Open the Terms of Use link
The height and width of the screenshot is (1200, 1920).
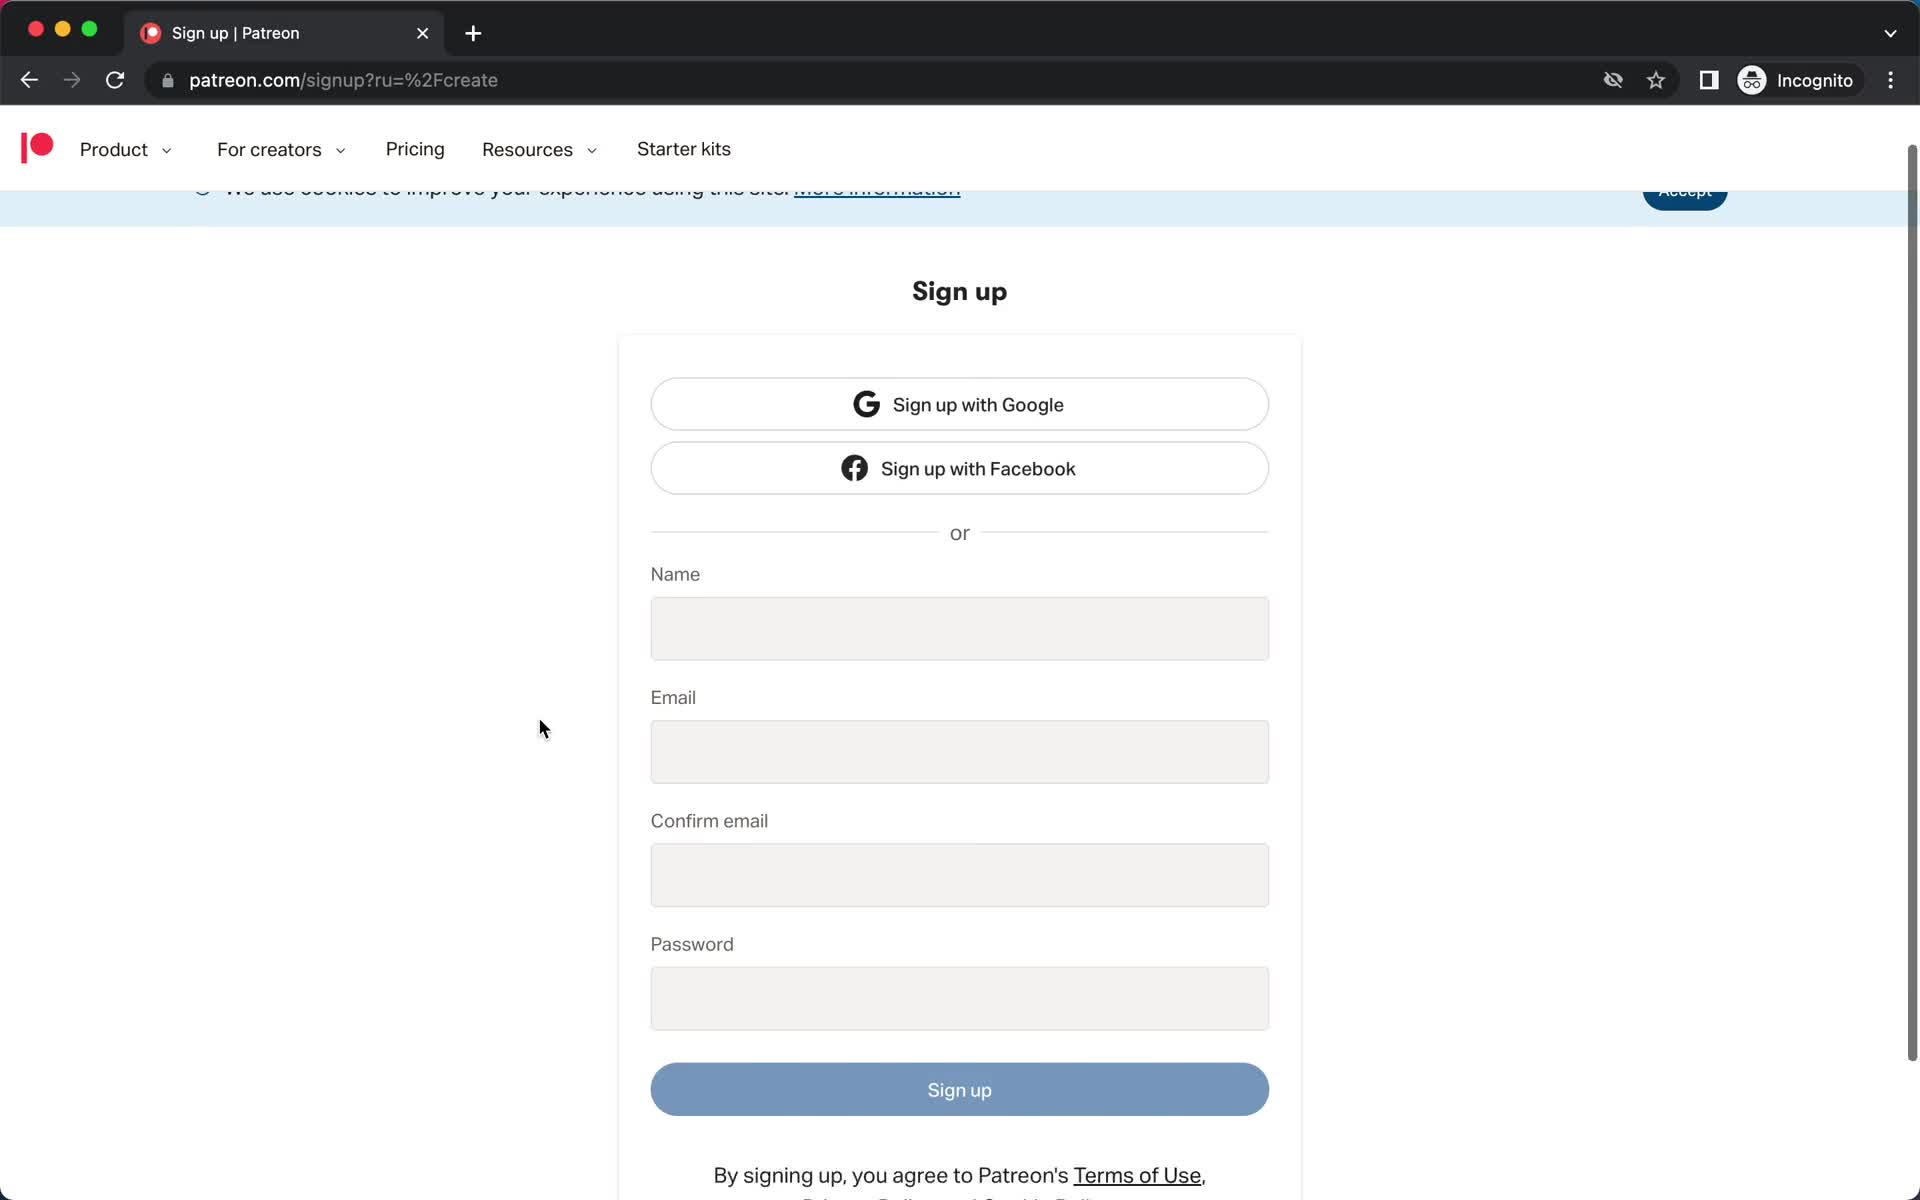[x=1137, y=1175]
